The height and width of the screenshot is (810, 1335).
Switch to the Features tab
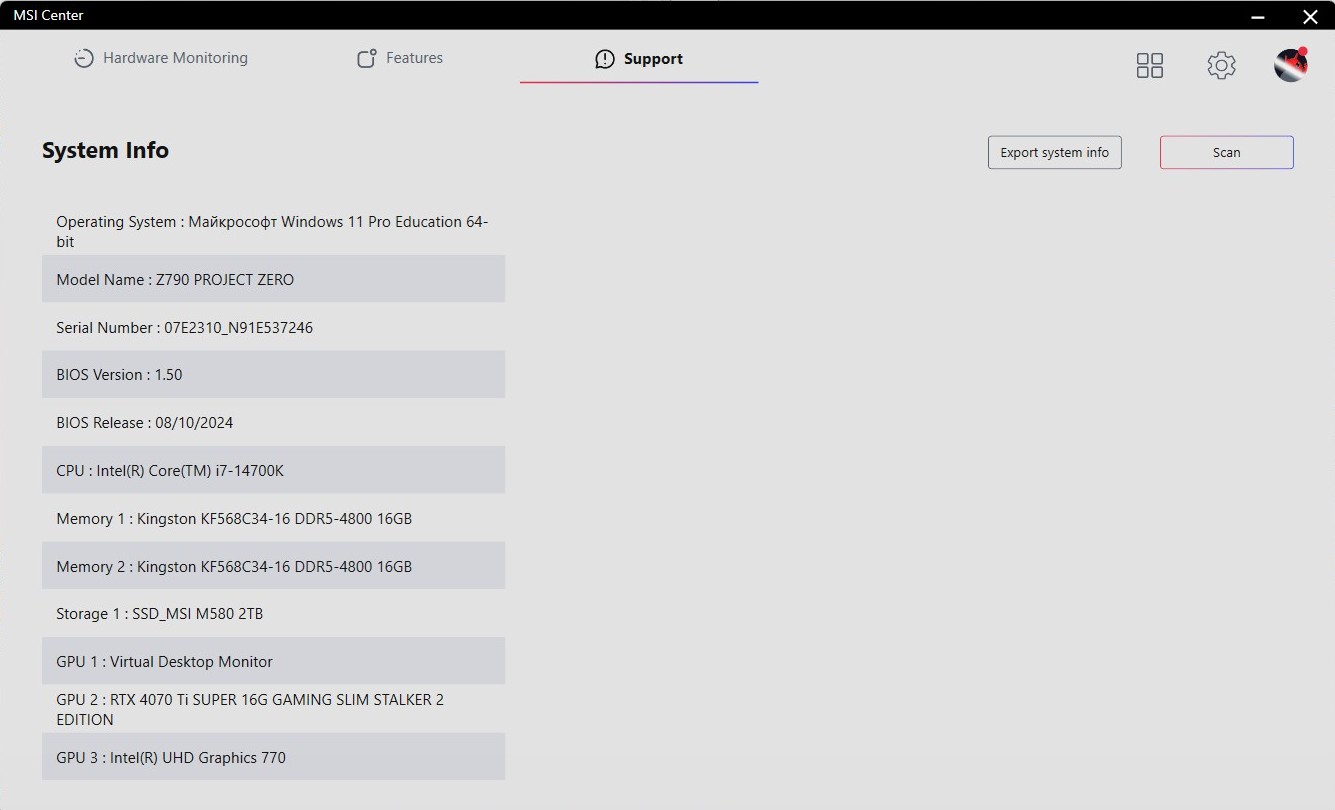pos(400,58)
